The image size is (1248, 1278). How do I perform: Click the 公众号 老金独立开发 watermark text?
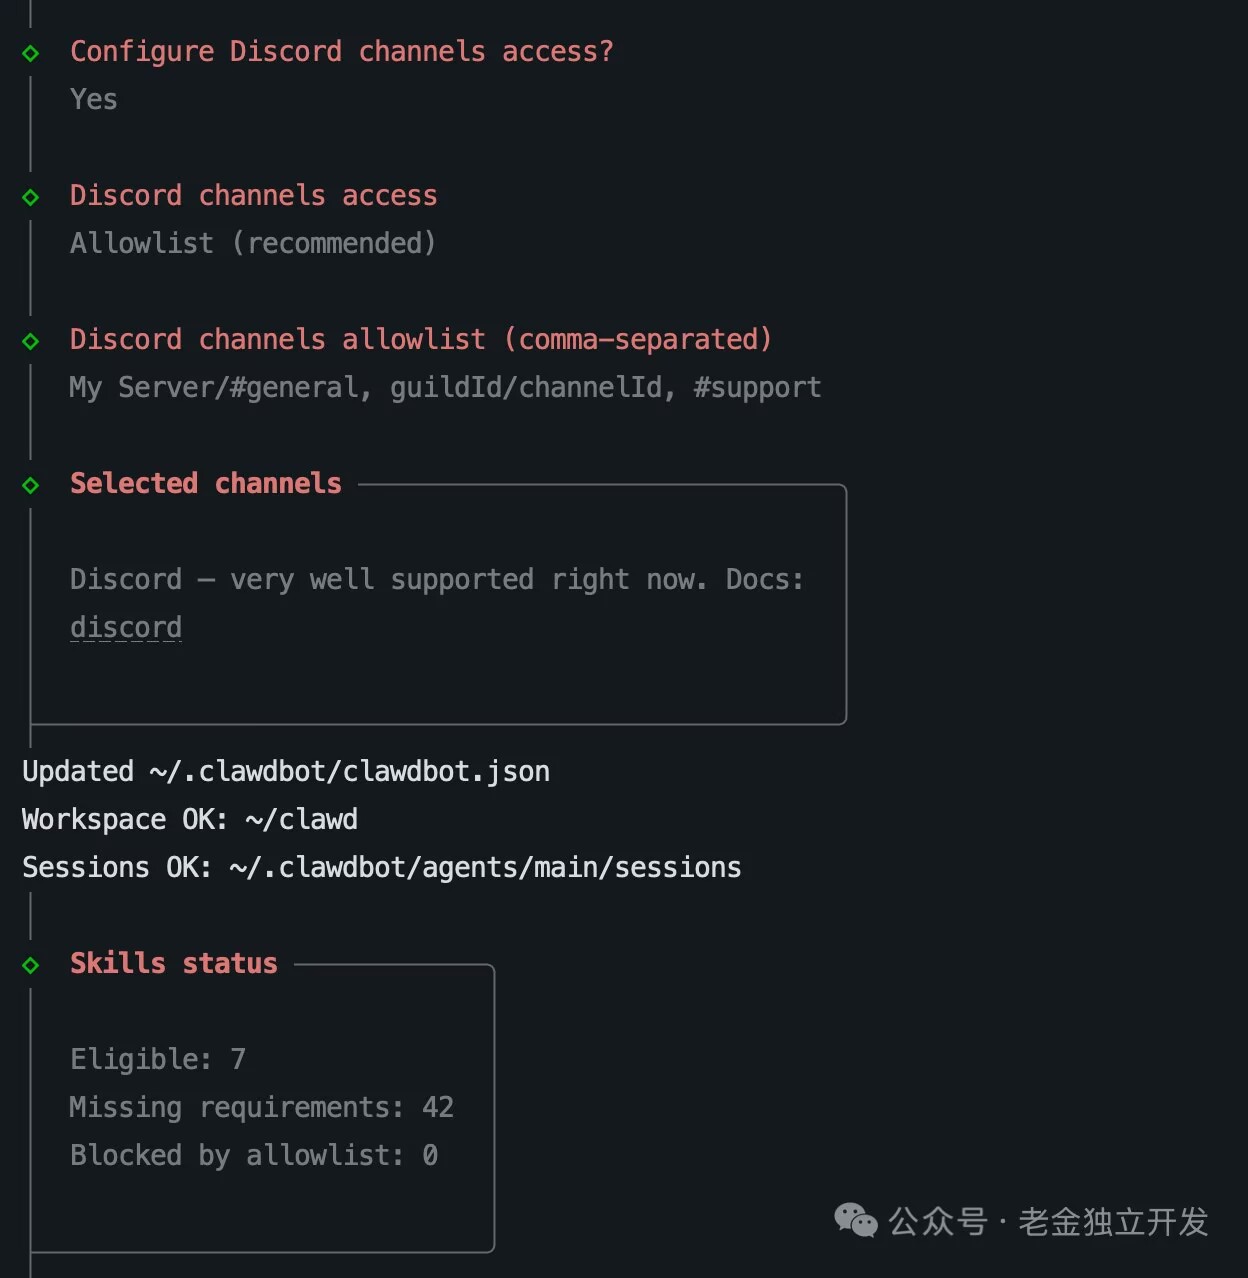1048,1221
